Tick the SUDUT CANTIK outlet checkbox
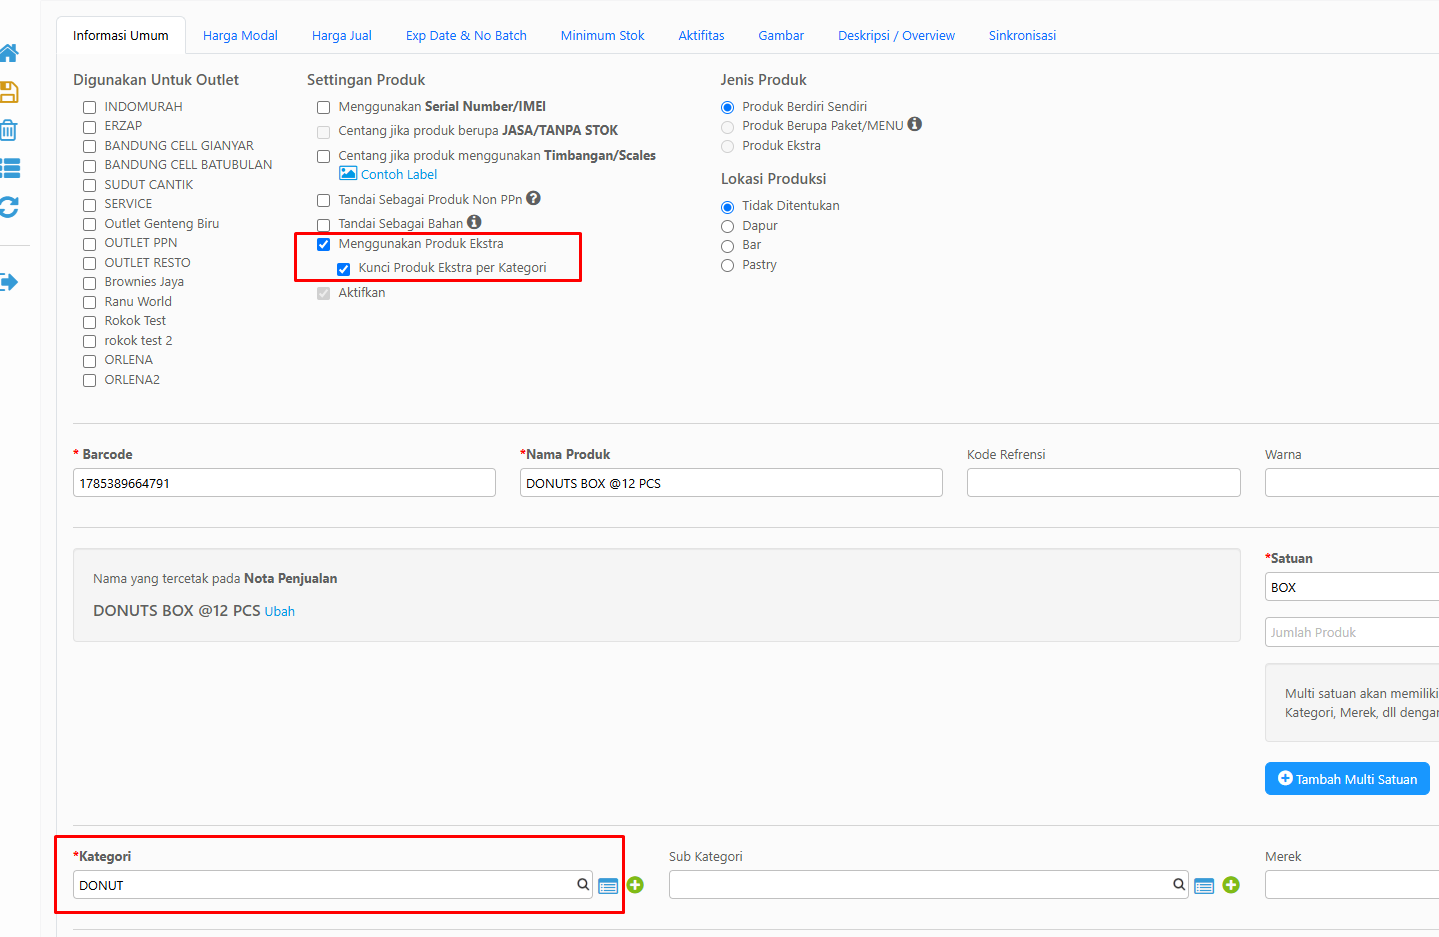Screen dimensions: 1439x937 click(89, 185)
